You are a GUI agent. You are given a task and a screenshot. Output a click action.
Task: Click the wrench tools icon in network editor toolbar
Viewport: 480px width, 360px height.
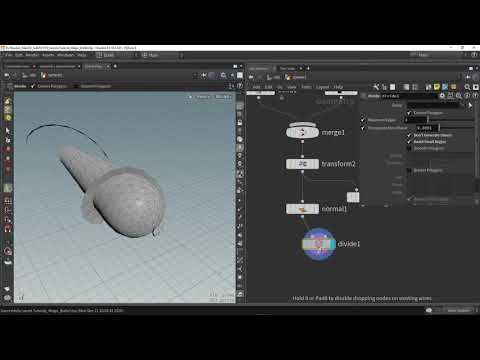click(x=376, y=87)
